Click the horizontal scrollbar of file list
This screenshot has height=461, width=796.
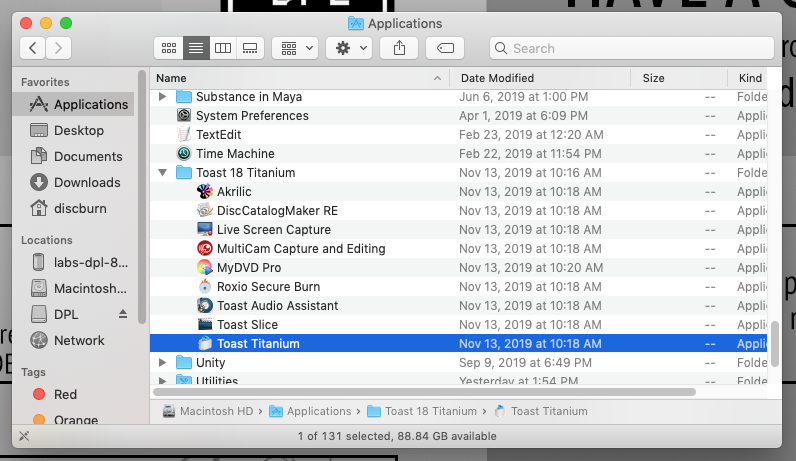coord(424,392)
